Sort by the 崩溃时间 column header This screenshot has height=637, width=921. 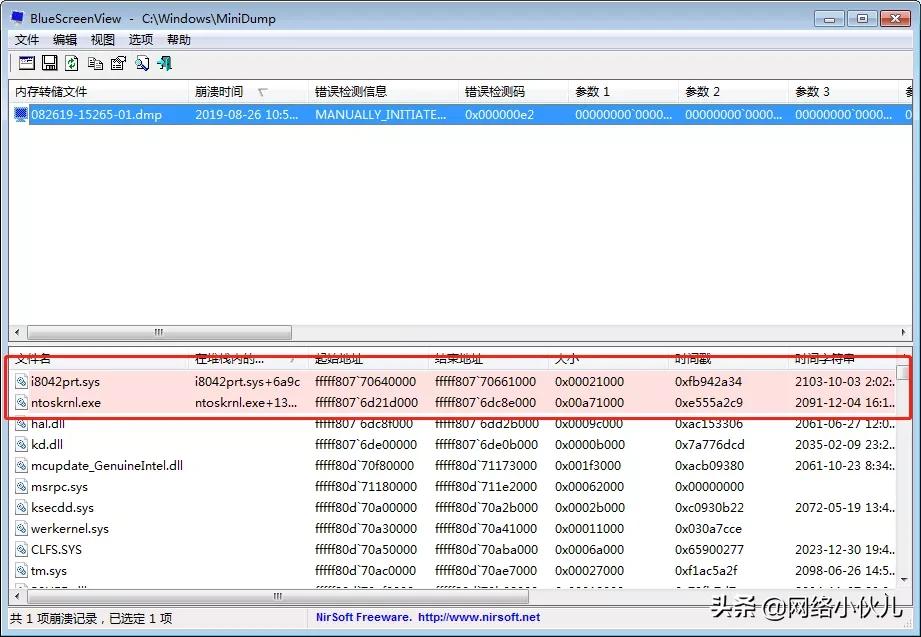(219, 92)
